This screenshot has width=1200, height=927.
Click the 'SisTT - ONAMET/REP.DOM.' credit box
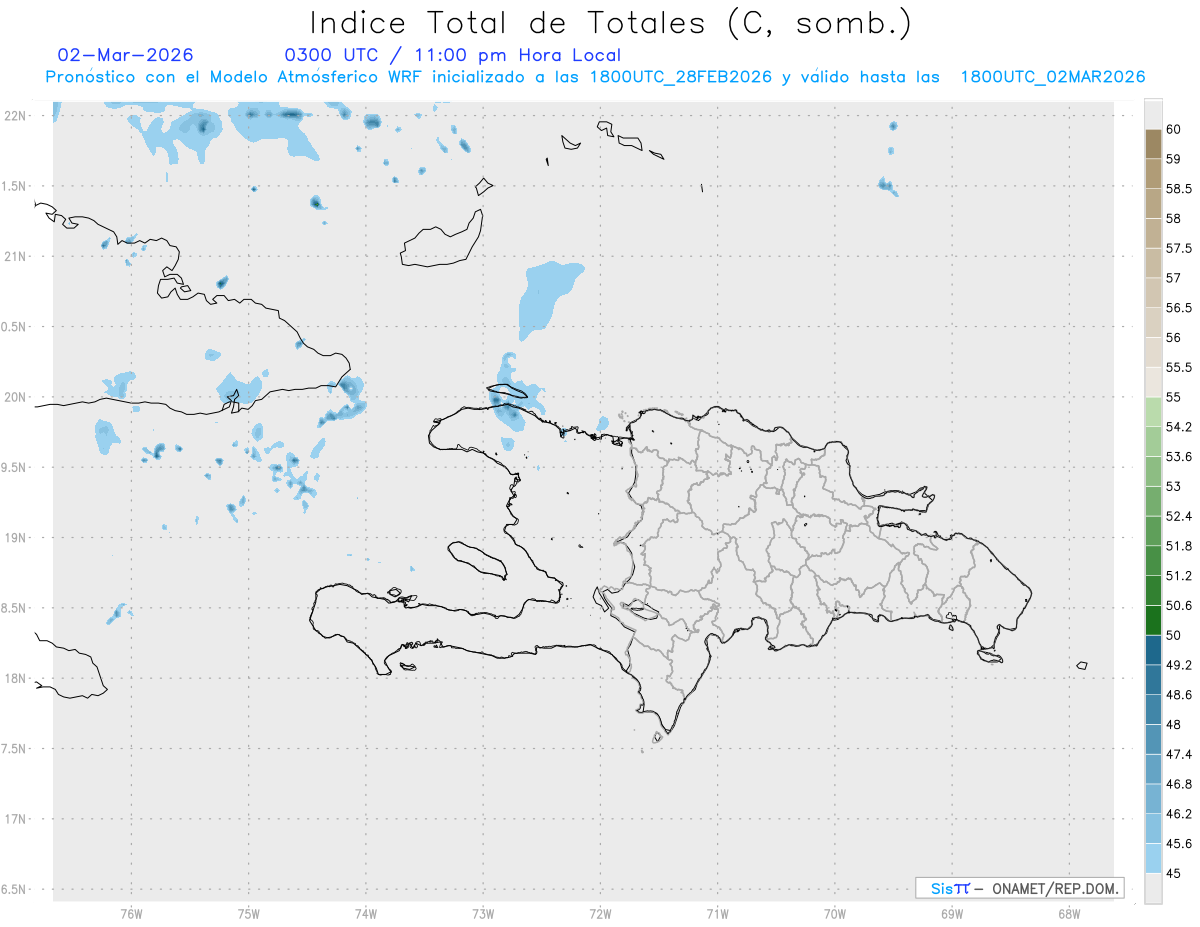(x=1019, y=888)
